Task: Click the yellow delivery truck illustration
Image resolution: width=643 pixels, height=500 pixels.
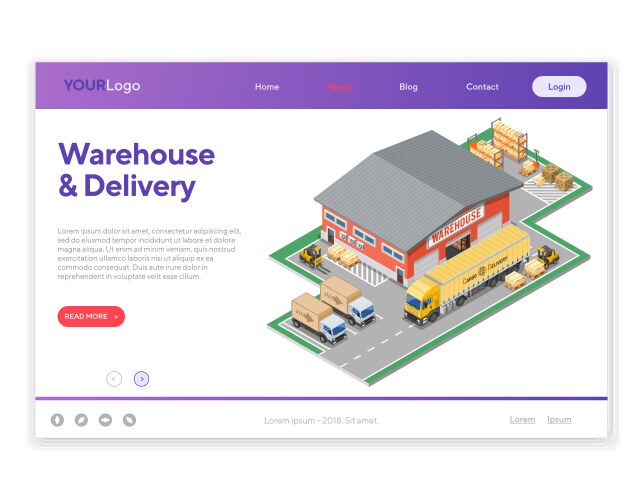Action: (465, 274)
